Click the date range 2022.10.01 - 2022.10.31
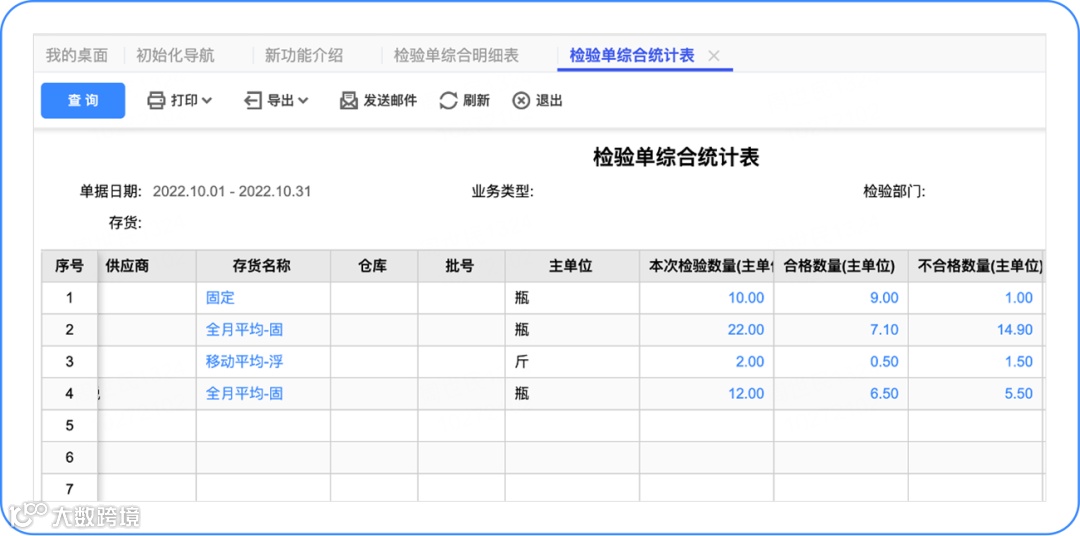Viewport: 1080px width, 536px height. (x=231, y=192)
